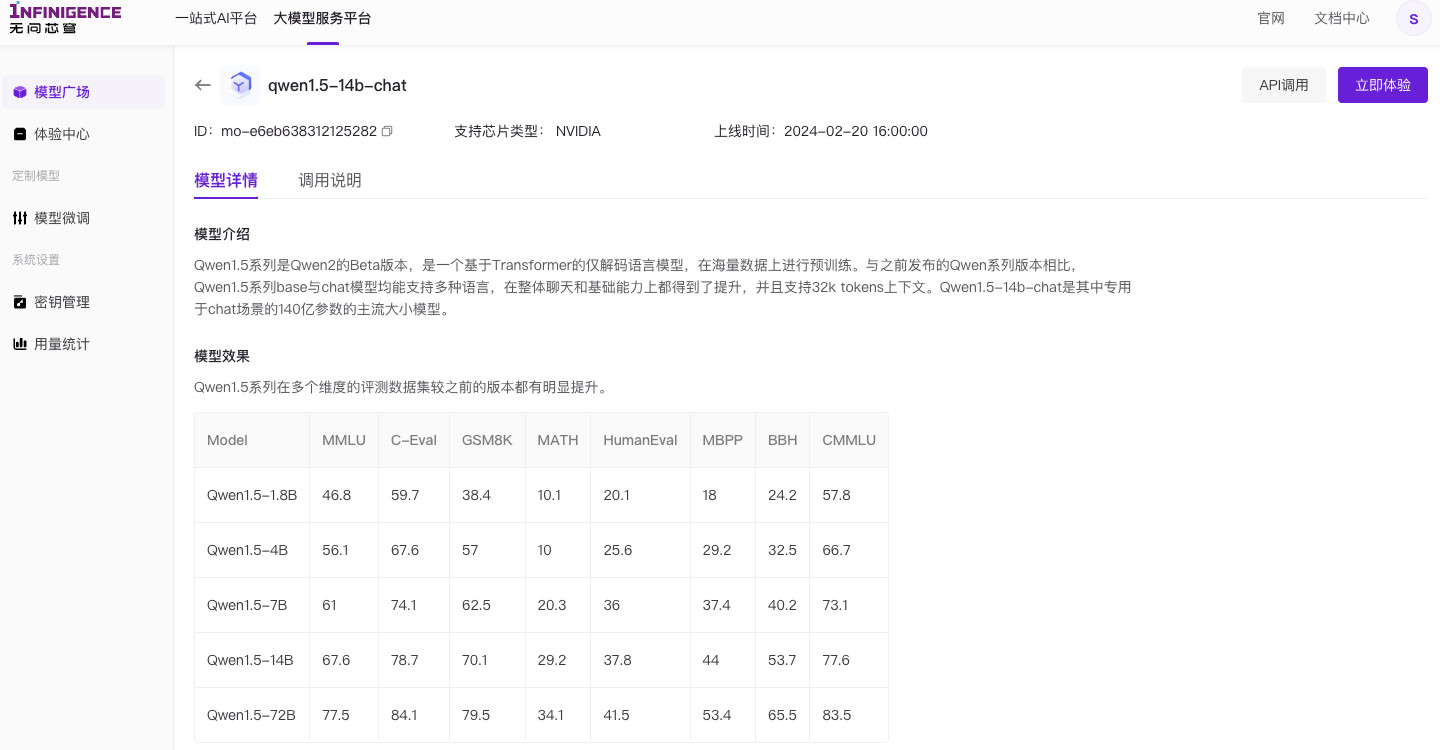The width and height of the screenshot is (1440, 750).
Task: Click the 用量统计 chart icon
Action: (20, 344)
